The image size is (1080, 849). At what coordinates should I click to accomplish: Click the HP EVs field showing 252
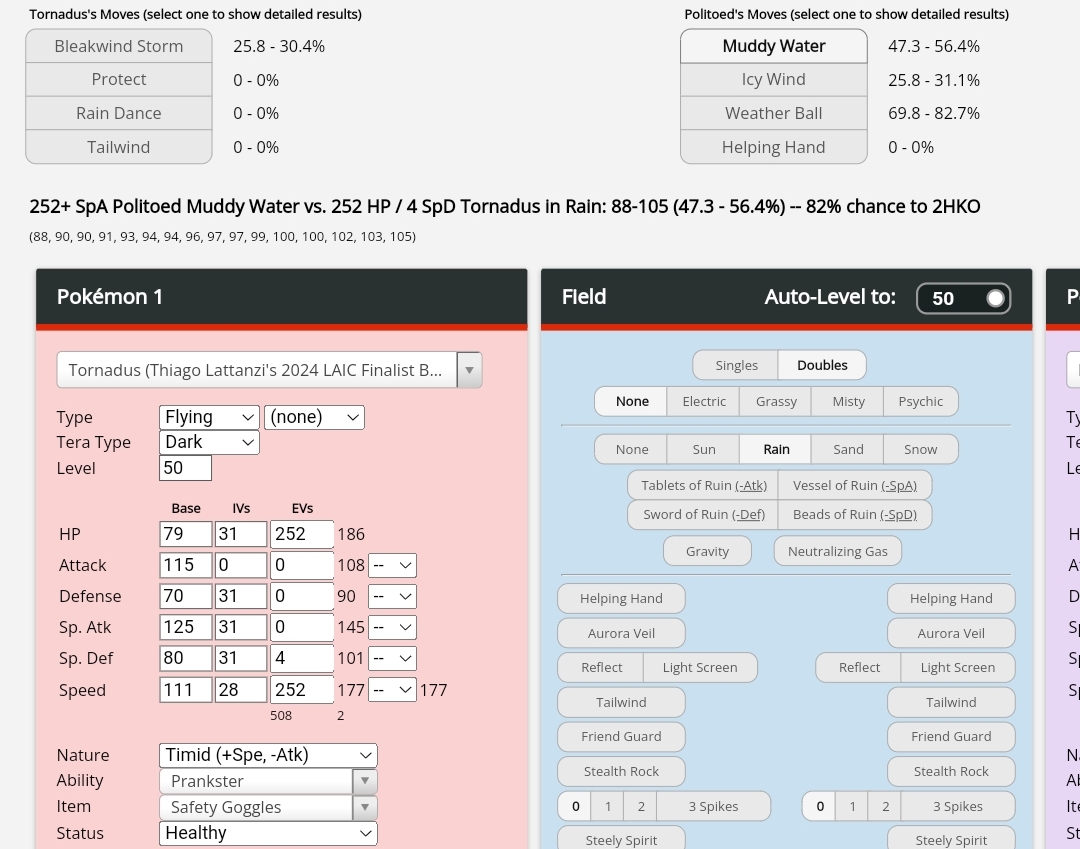click(x=302, y=534)
